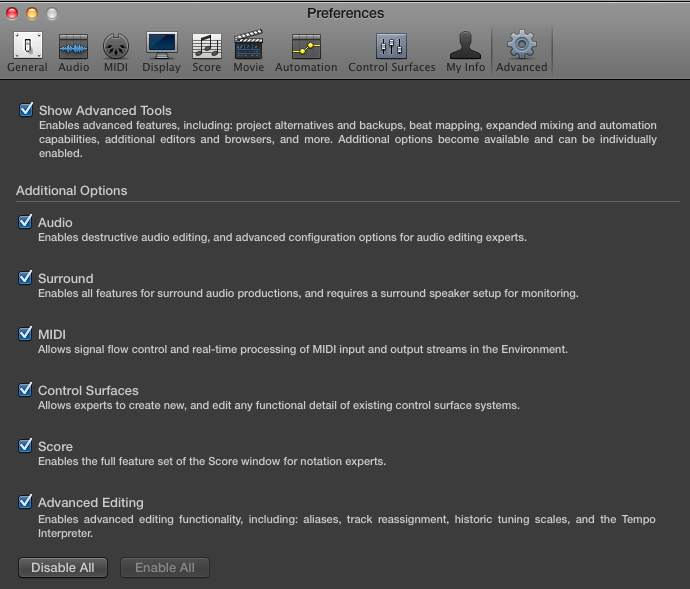This screenshot has height=589, width=690.
Task: Click 'Enables advanced editing functionality' description
Action: (x=347, y=526)
